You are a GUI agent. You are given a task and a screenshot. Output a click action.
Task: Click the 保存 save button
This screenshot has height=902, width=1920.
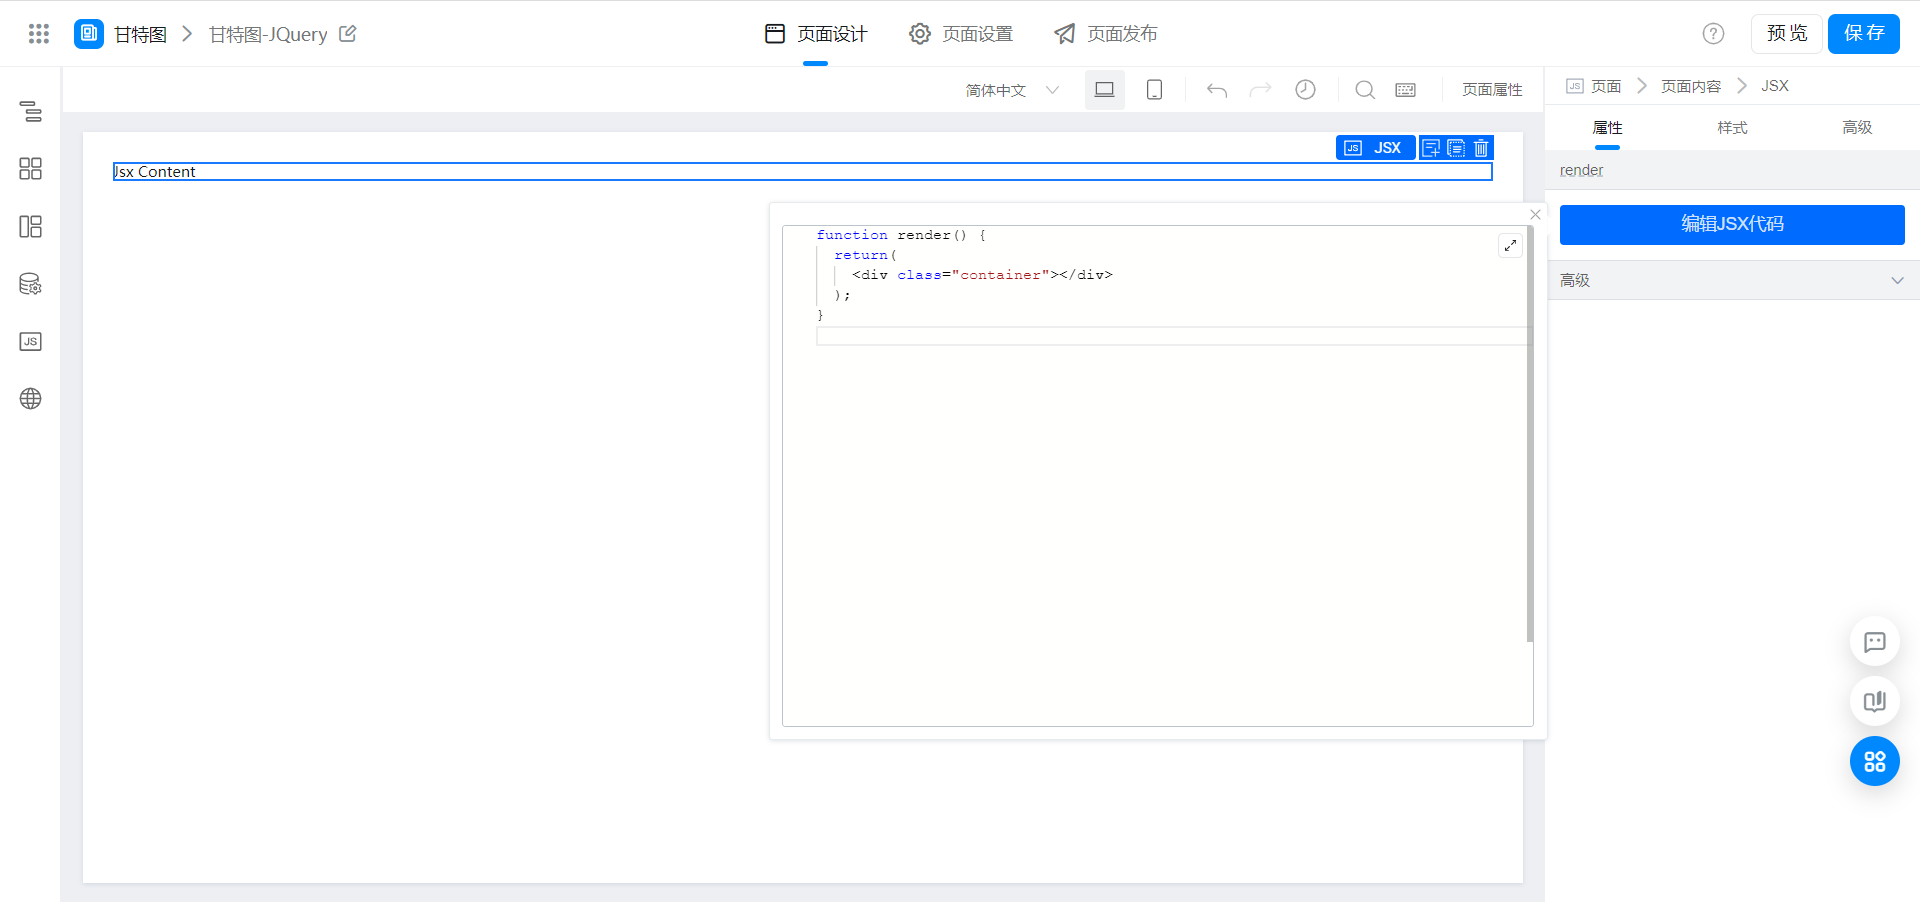1864,34
